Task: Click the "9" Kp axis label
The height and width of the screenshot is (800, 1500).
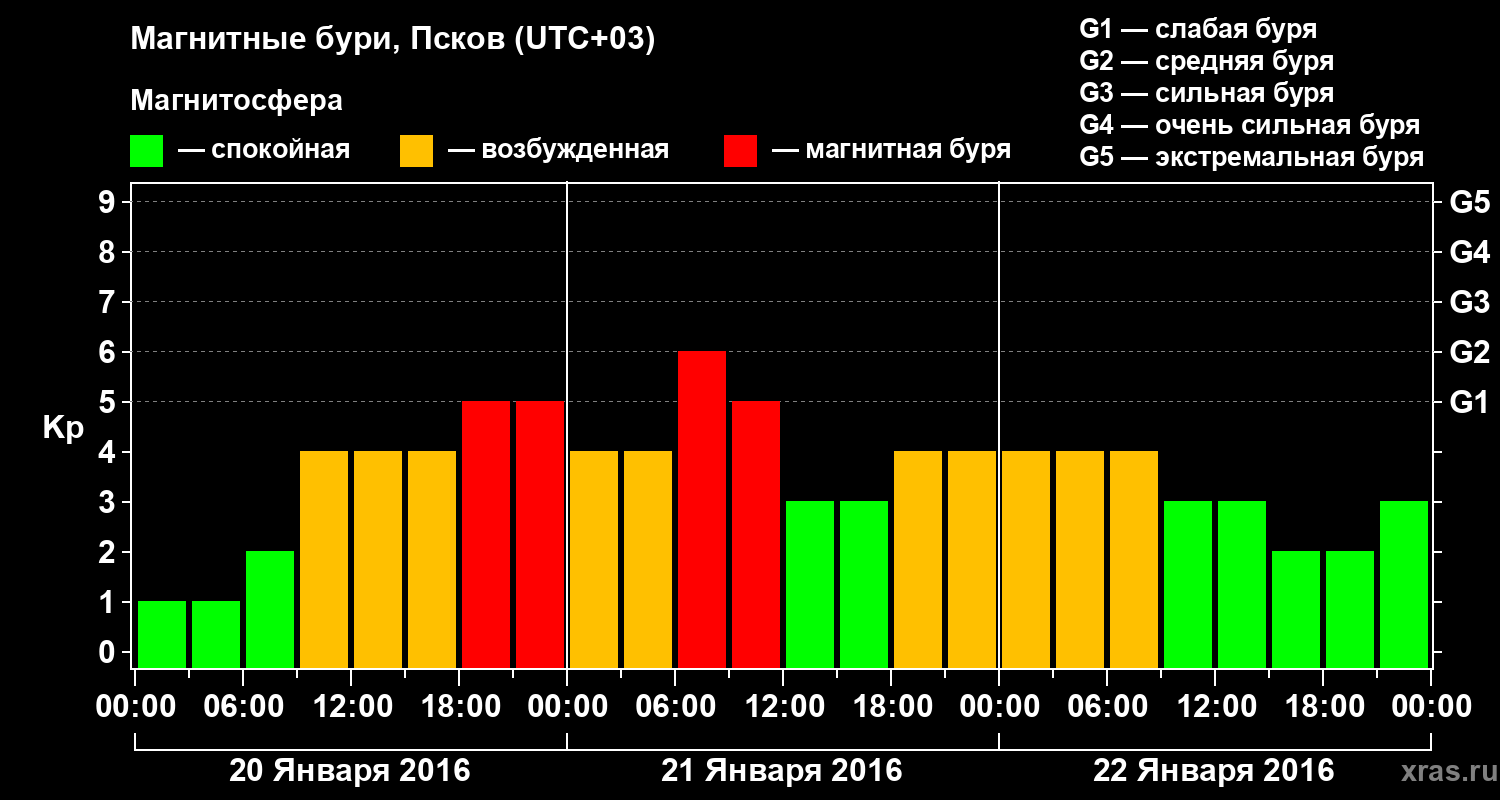Action: 108,202
